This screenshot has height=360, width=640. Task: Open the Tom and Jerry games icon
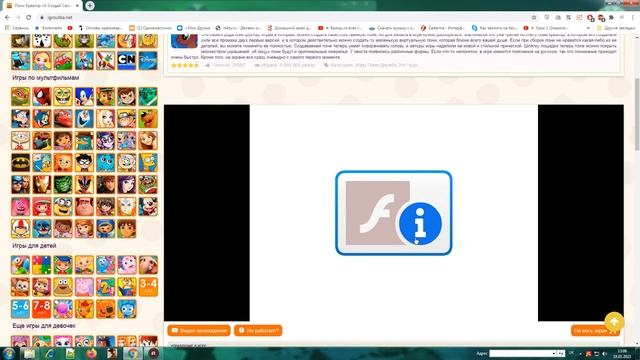coord(42,118)
